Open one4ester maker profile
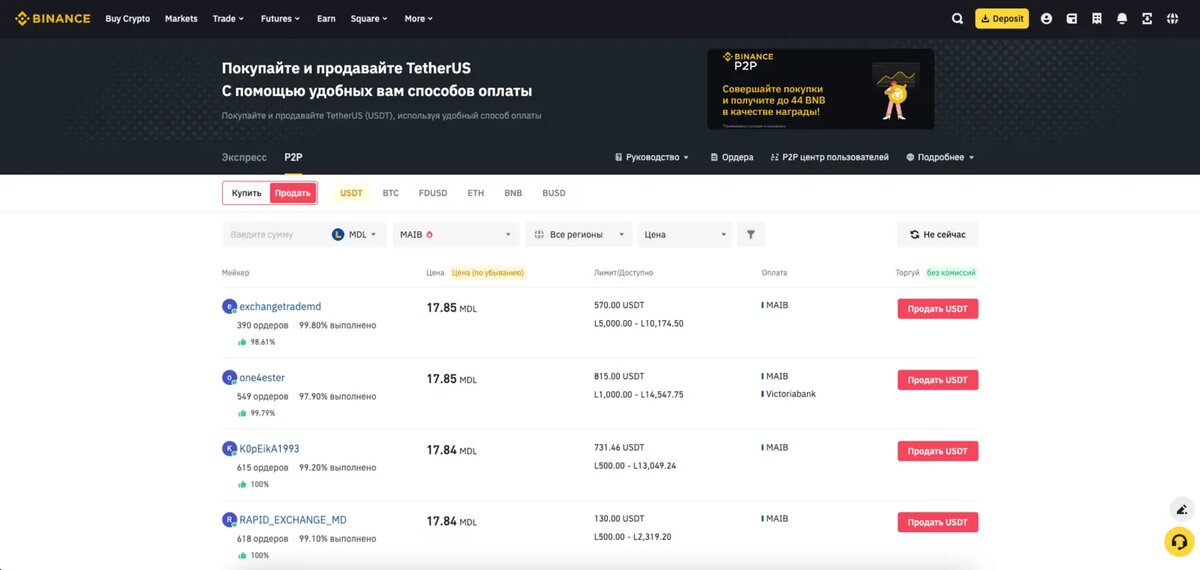1200x570 pixels. click(x=262, y=378)
